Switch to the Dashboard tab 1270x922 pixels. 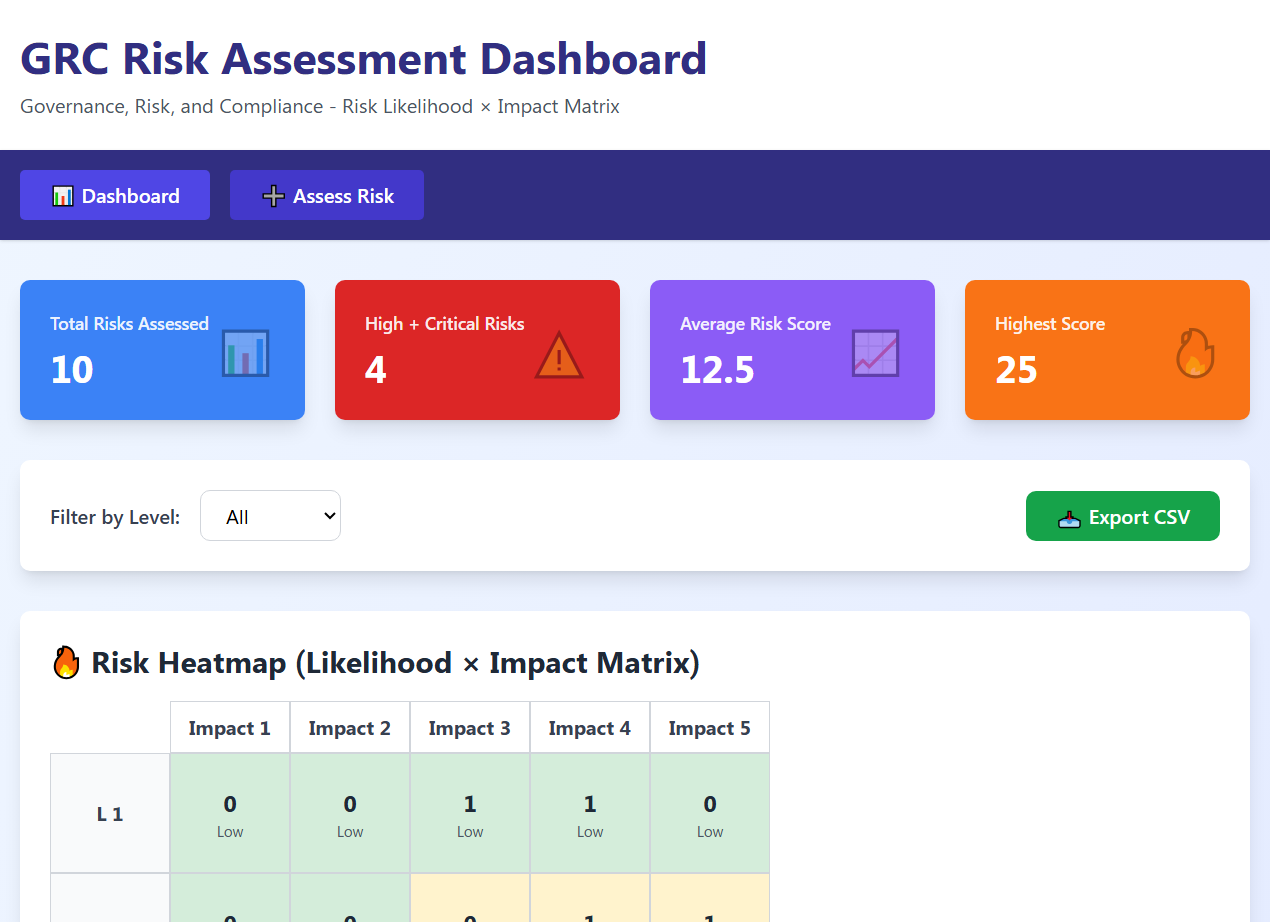115,195
